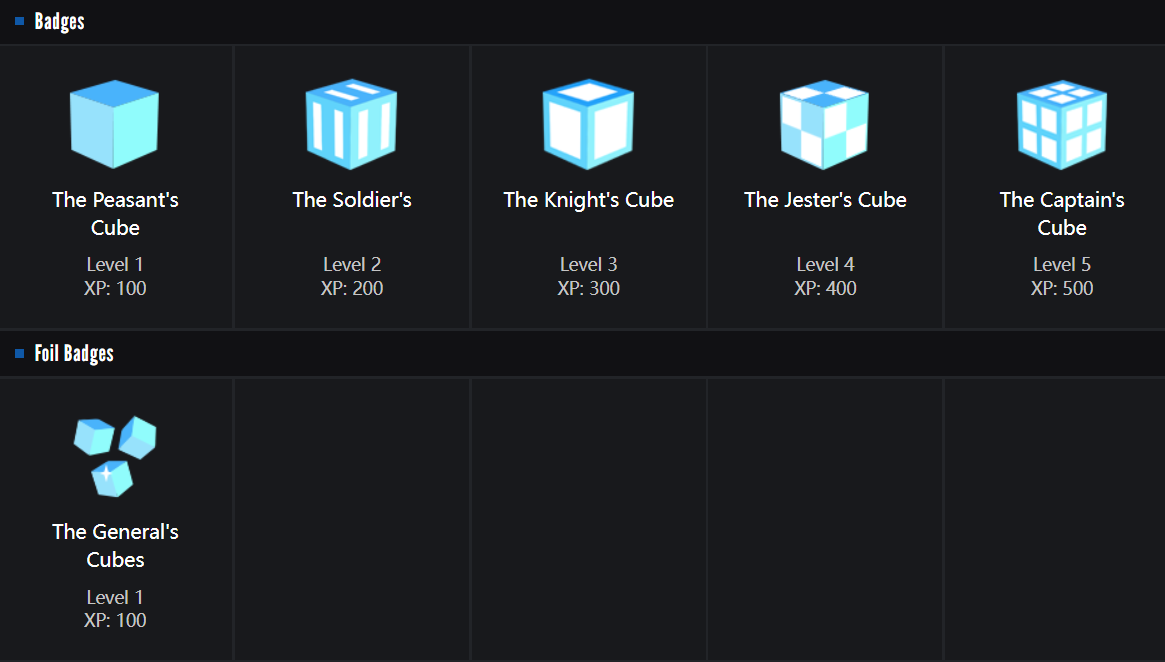The width and height of the screenshot is (1165, 662).
Task: Click "The Jester's Cube" title text
Action: (825, 200)
